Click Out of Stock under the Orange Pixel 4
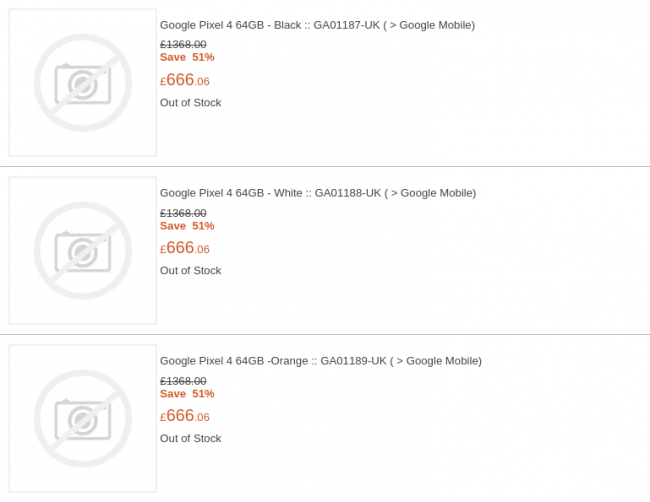Viewport: 650px width, 502px height. 190,439
